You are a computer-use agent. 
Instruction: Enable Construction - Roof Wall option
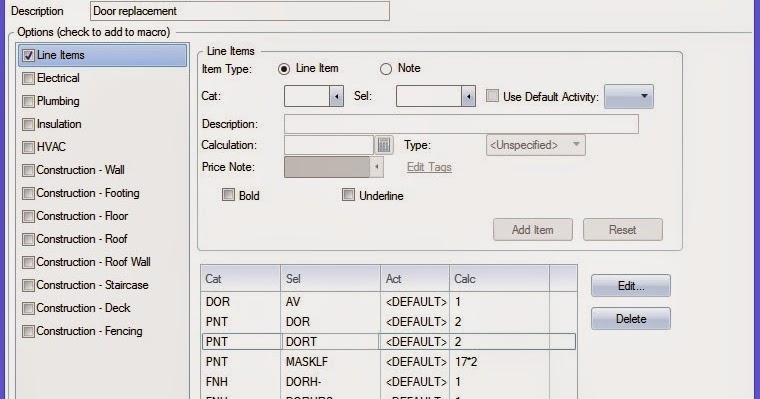[x=28, y=262]
